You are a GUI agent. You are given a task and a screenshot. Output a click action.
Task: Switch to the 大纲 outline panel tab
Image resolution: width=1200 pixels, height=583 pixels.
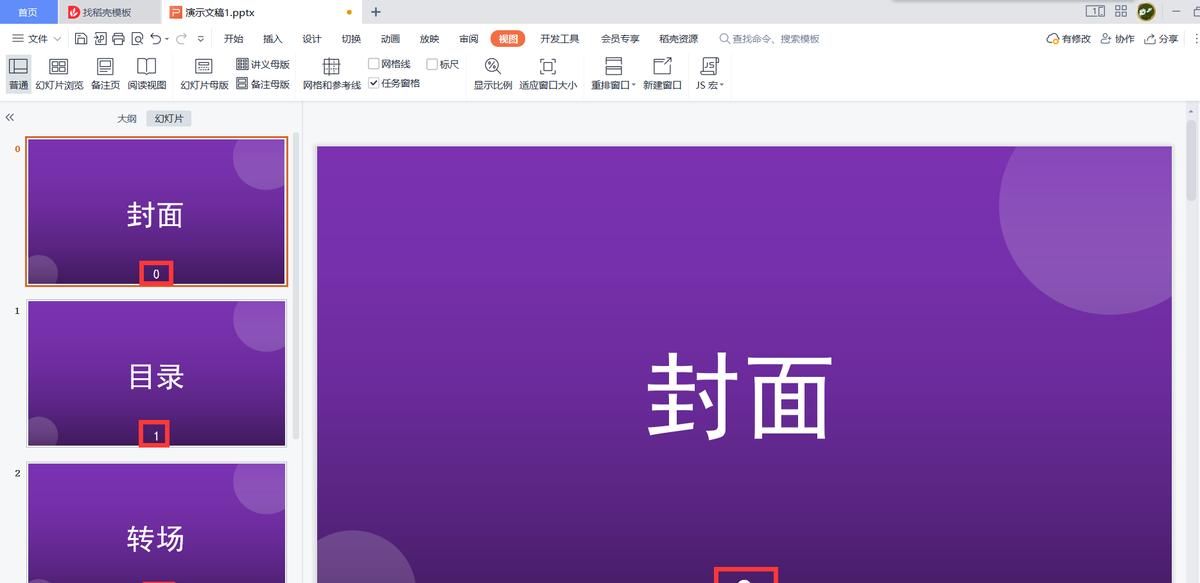click(126, 118)
